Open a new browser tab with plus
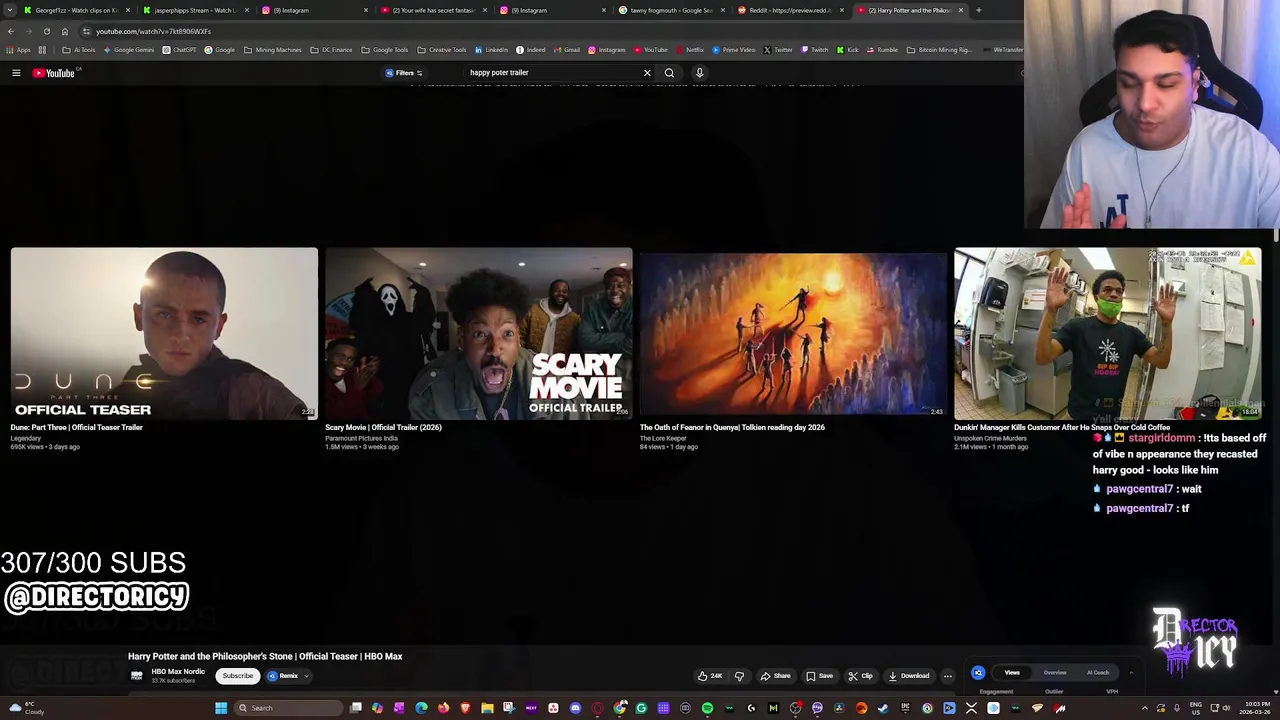Viewport: 1280px width, 720px height. 978,10
